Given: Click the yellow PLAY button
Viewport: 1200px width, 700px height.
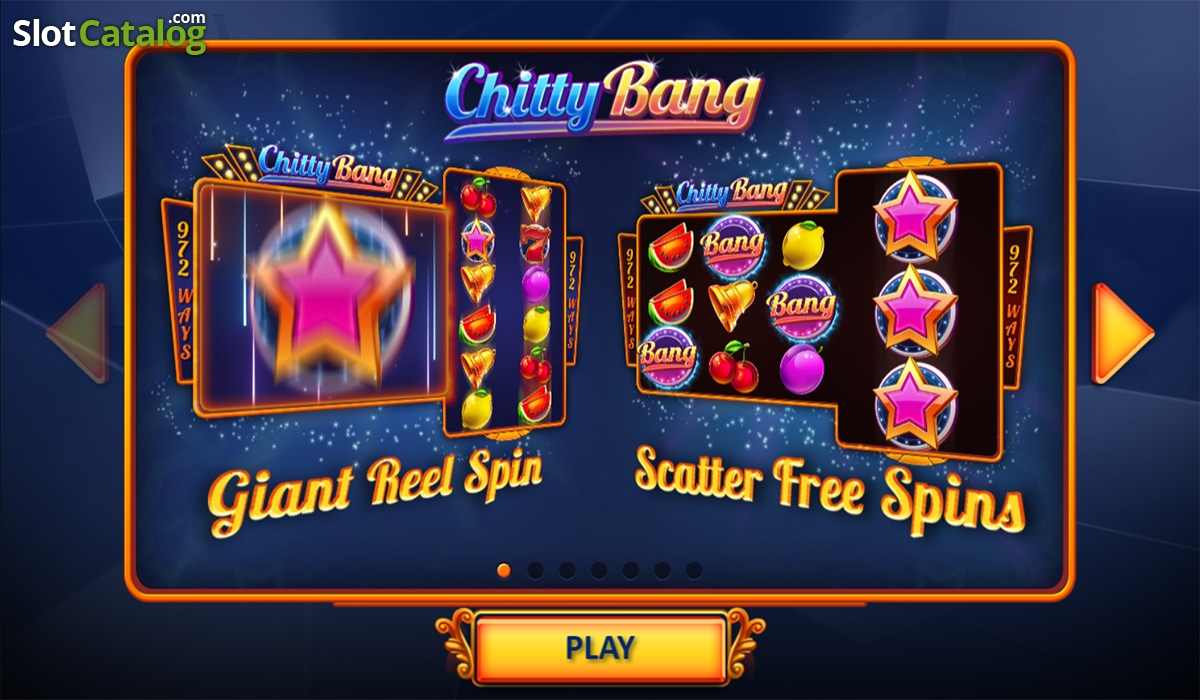Looking at the screenshot, I should pos(600,647).
